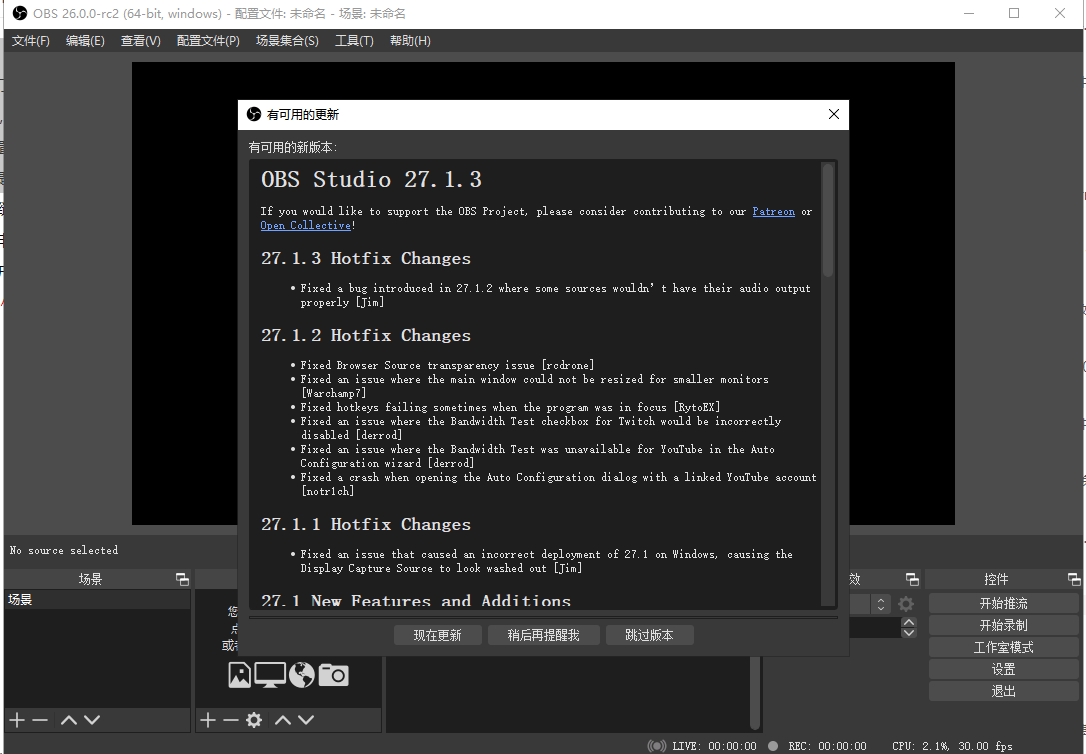This screenshot has width=1086, height=754.
Task: Open the 编辑(E) menu
Action: coord(85,41)
